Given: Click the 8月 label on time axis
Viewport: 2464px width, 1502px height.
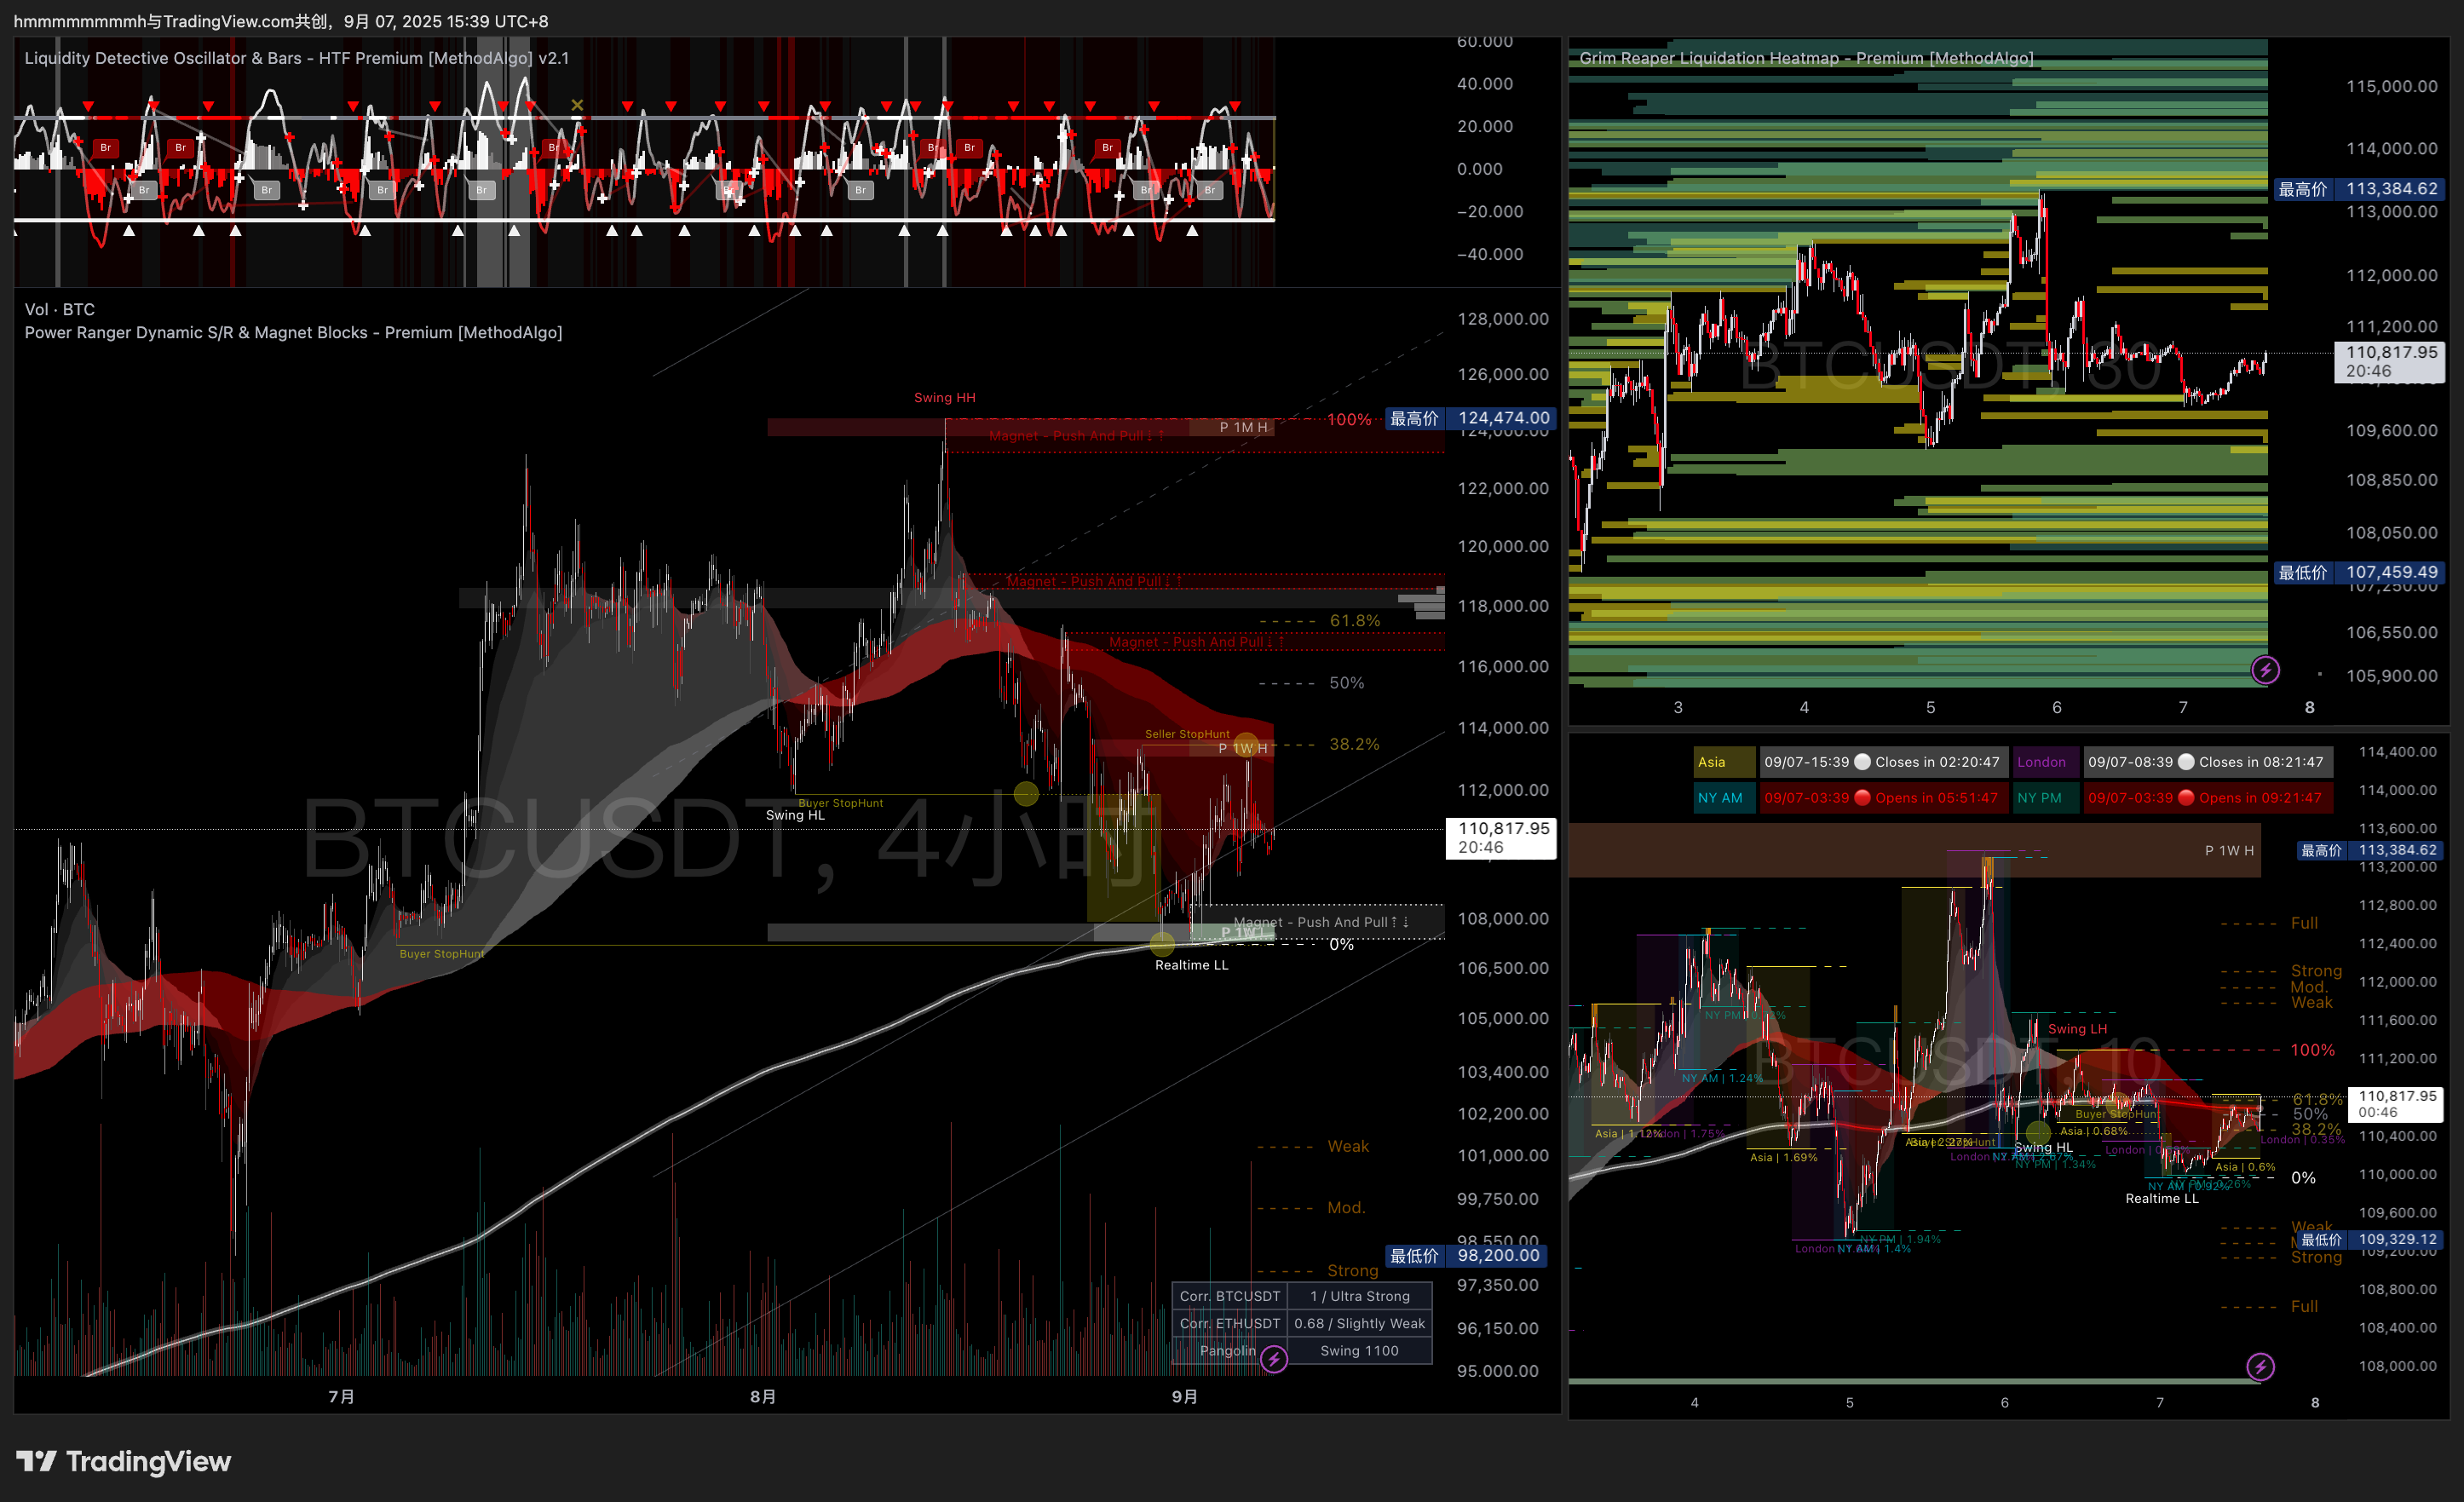Looking at the screenshot, I should coord(763,1396).
